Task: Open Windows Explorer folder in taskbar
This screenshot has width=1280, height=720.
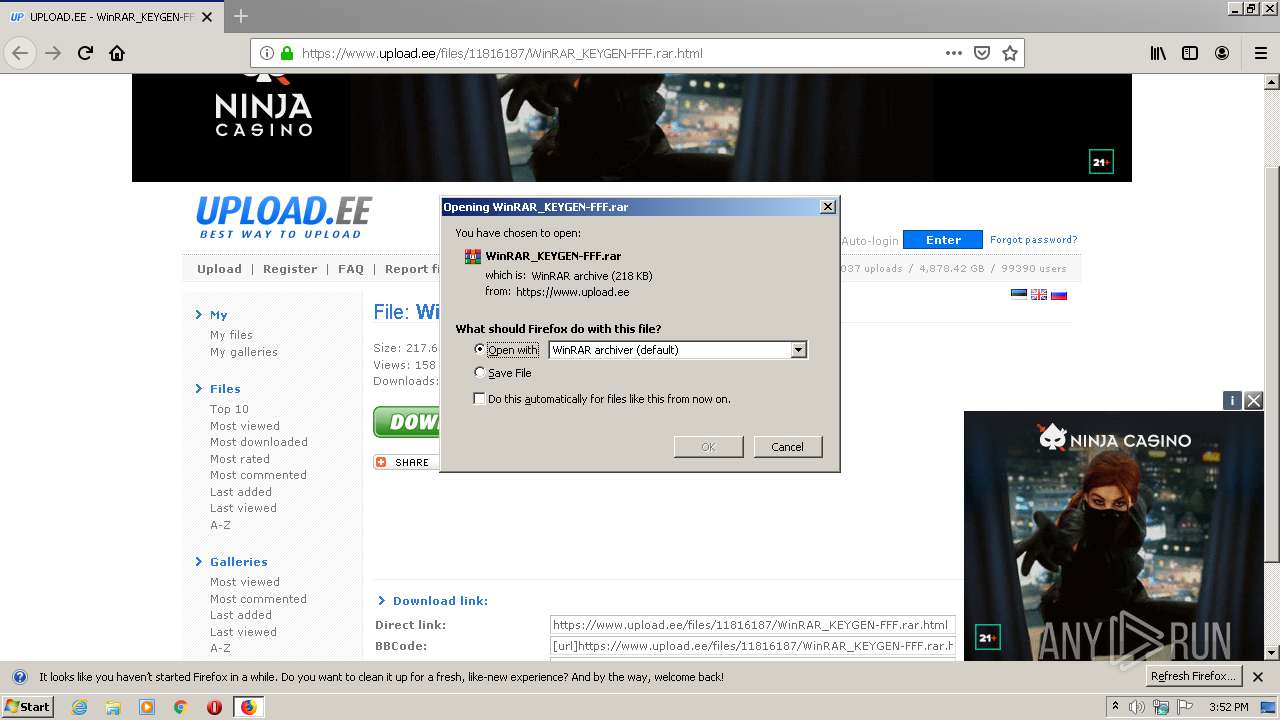Action: (113, 707)
